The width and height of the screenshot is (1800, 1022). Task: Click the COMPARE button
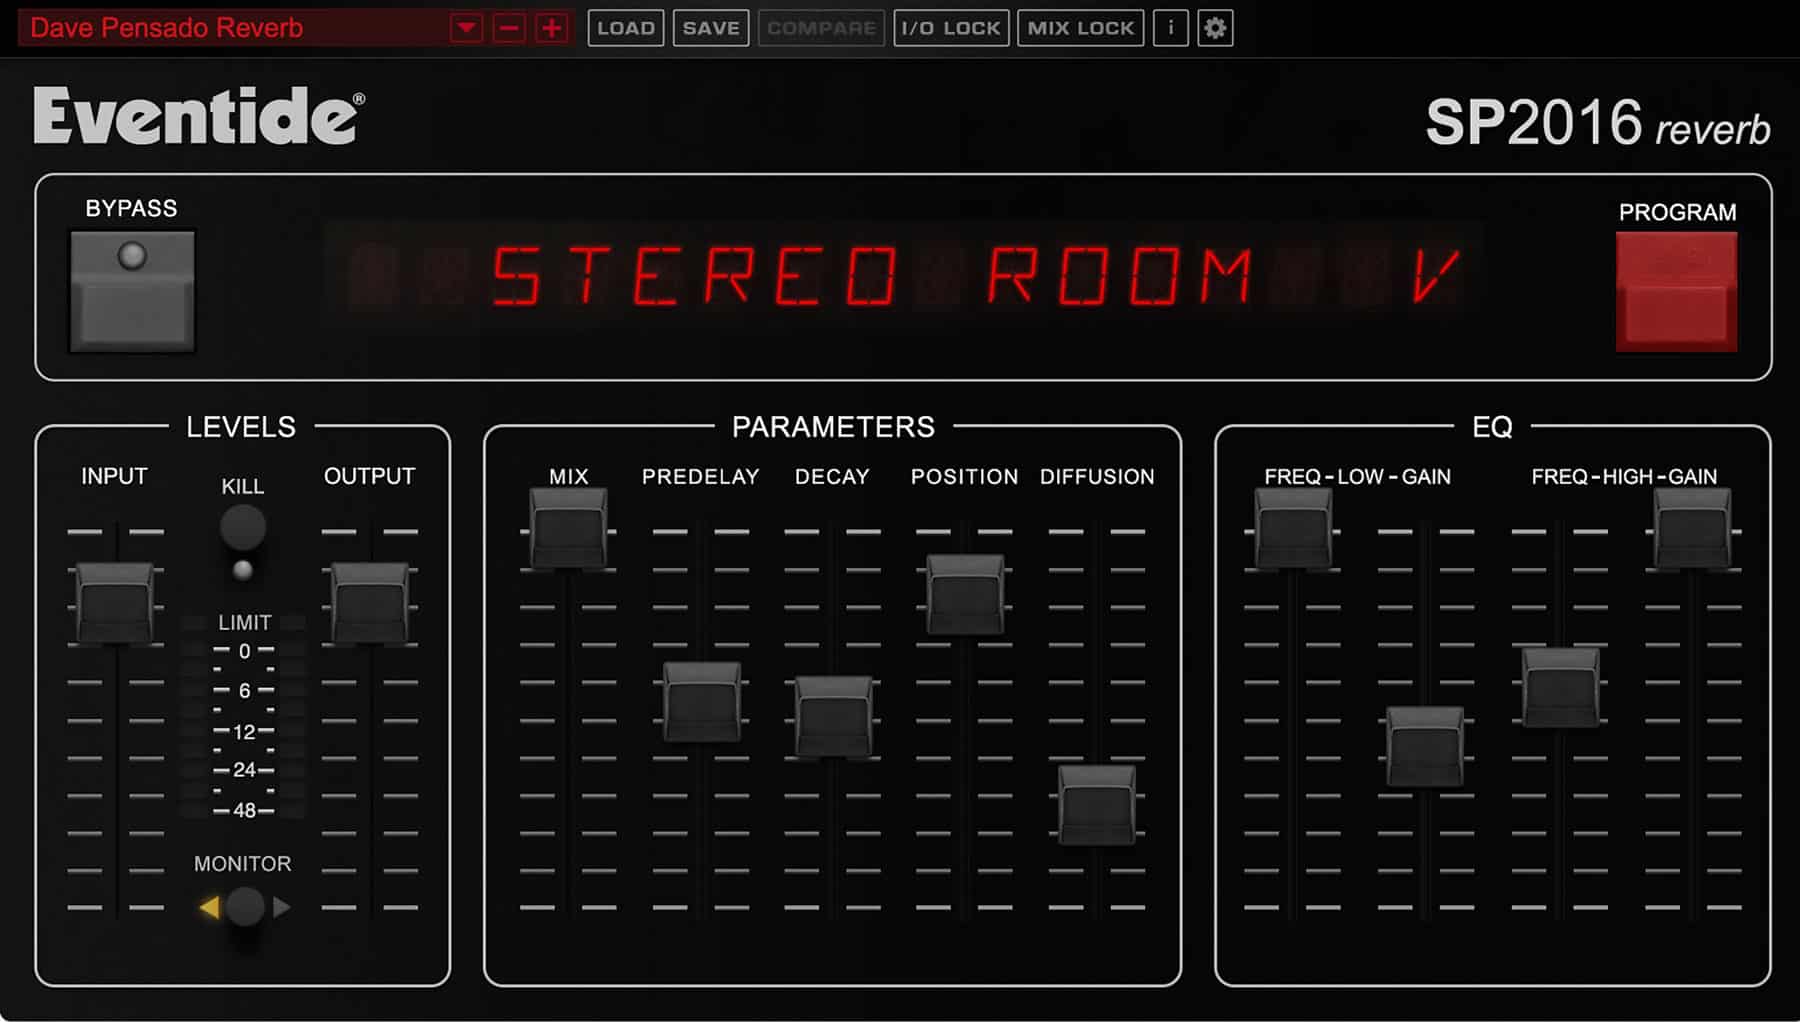click(x=821, y=28)
